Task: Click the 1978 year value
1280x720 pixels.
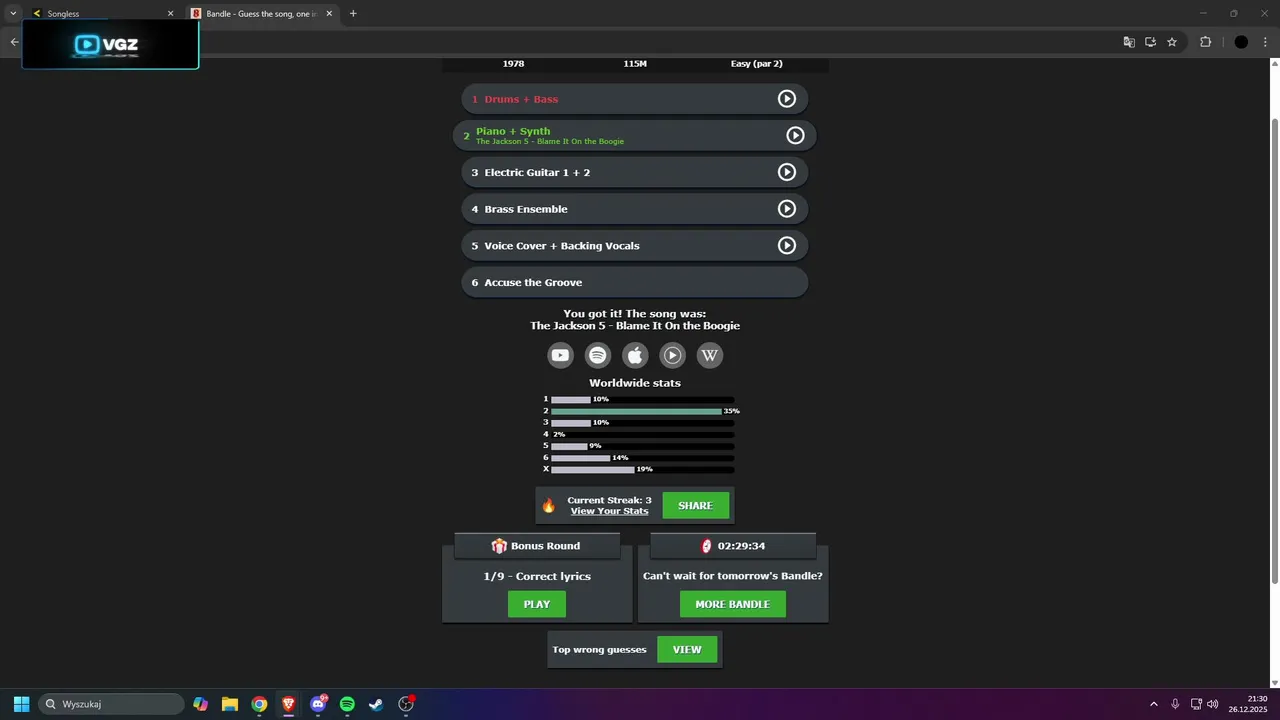Action: point(513,64)
